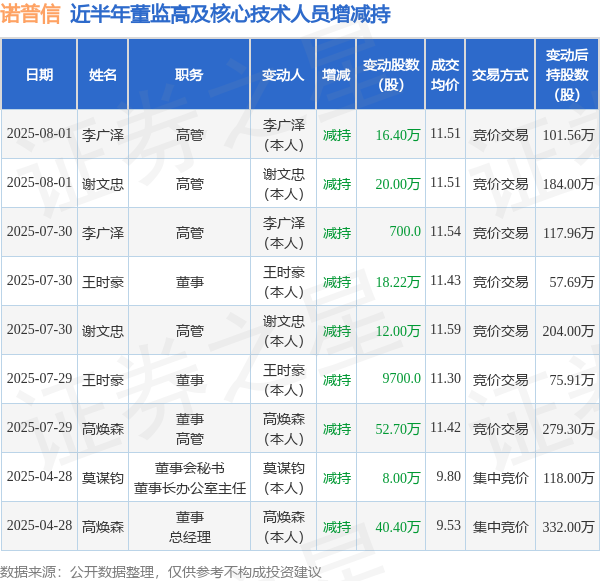Select the 变动后持股数(股) column header
Screen dimensions: 600x581
(567, 75)
